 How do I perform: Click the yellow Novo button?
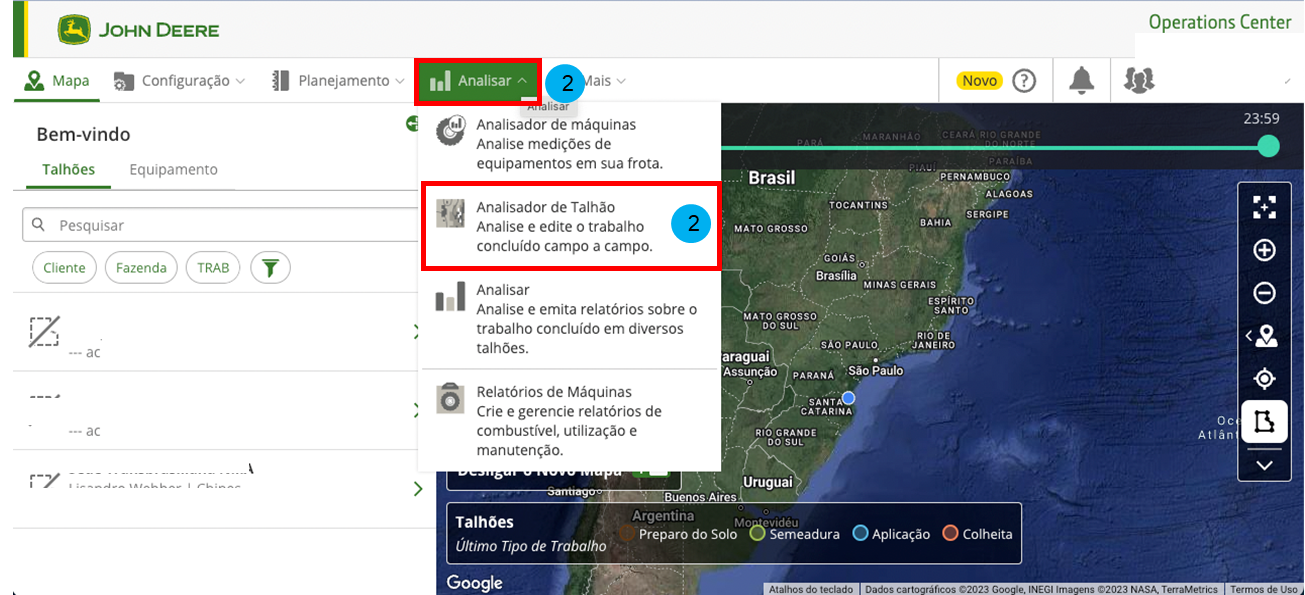(x=979, y=81)
